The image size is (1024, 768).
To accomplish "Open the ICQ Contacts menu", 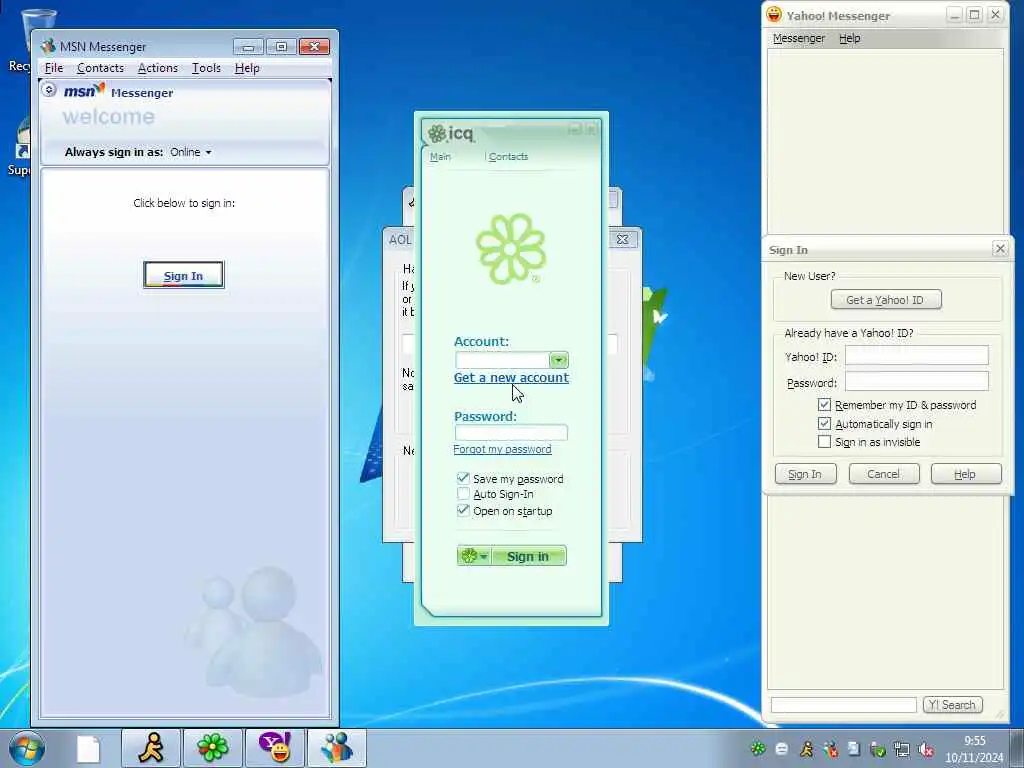I will click(508, 157).
